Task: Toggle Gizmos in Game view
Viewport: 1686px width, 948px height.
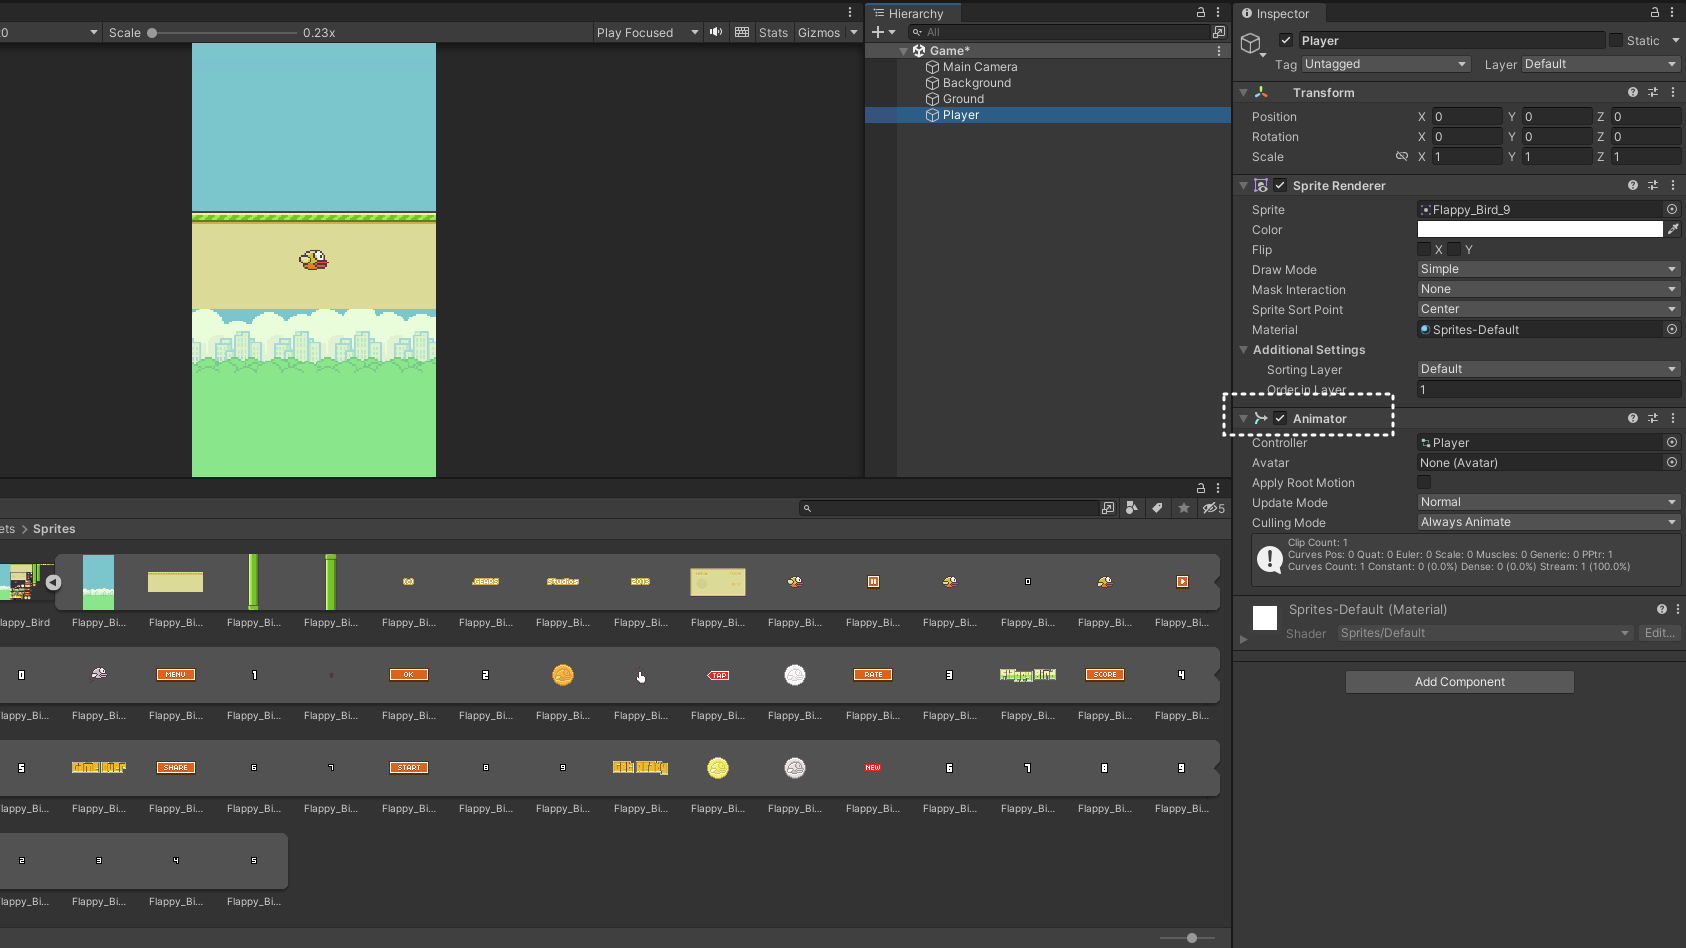Action: point(819,32)
